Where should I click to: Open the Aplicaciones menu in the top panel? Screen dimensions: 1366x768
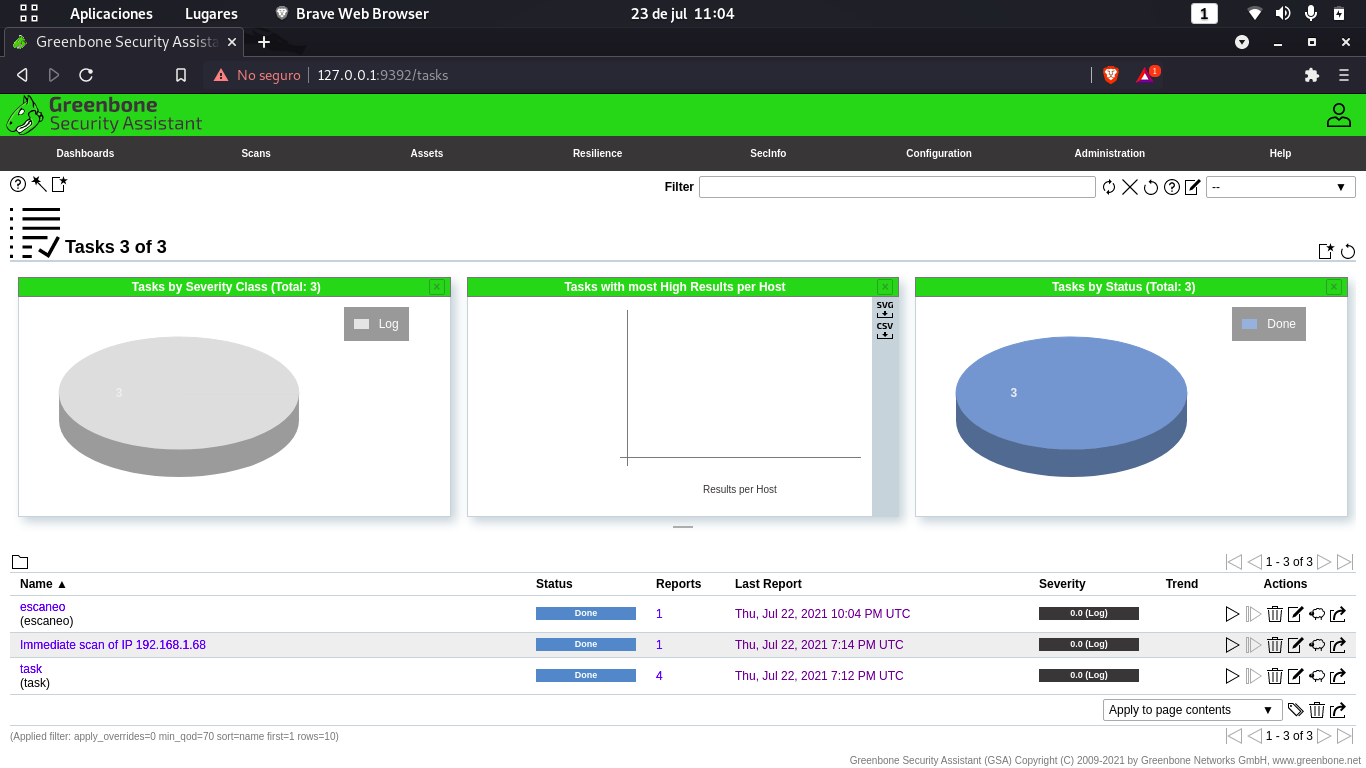tap(111, 14)
